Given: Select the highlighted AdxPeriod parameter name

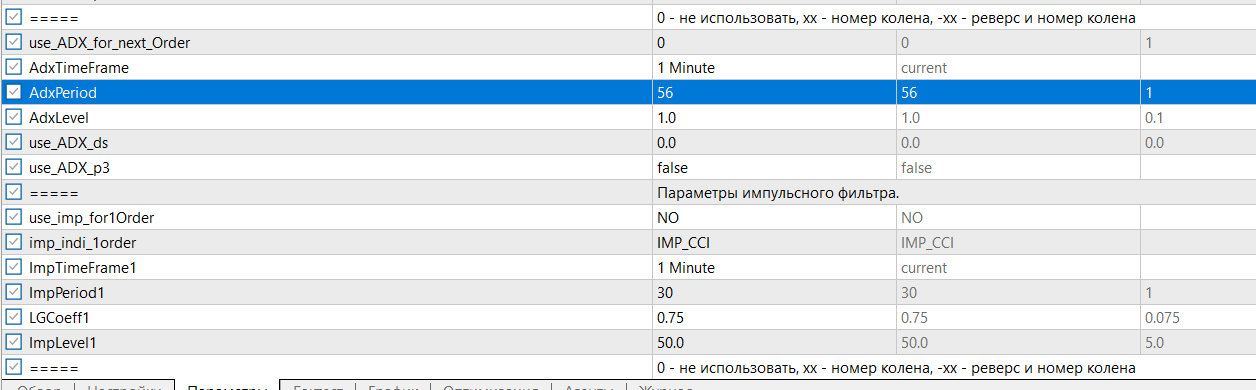Looking at the screenshot, I should [63, 93].
